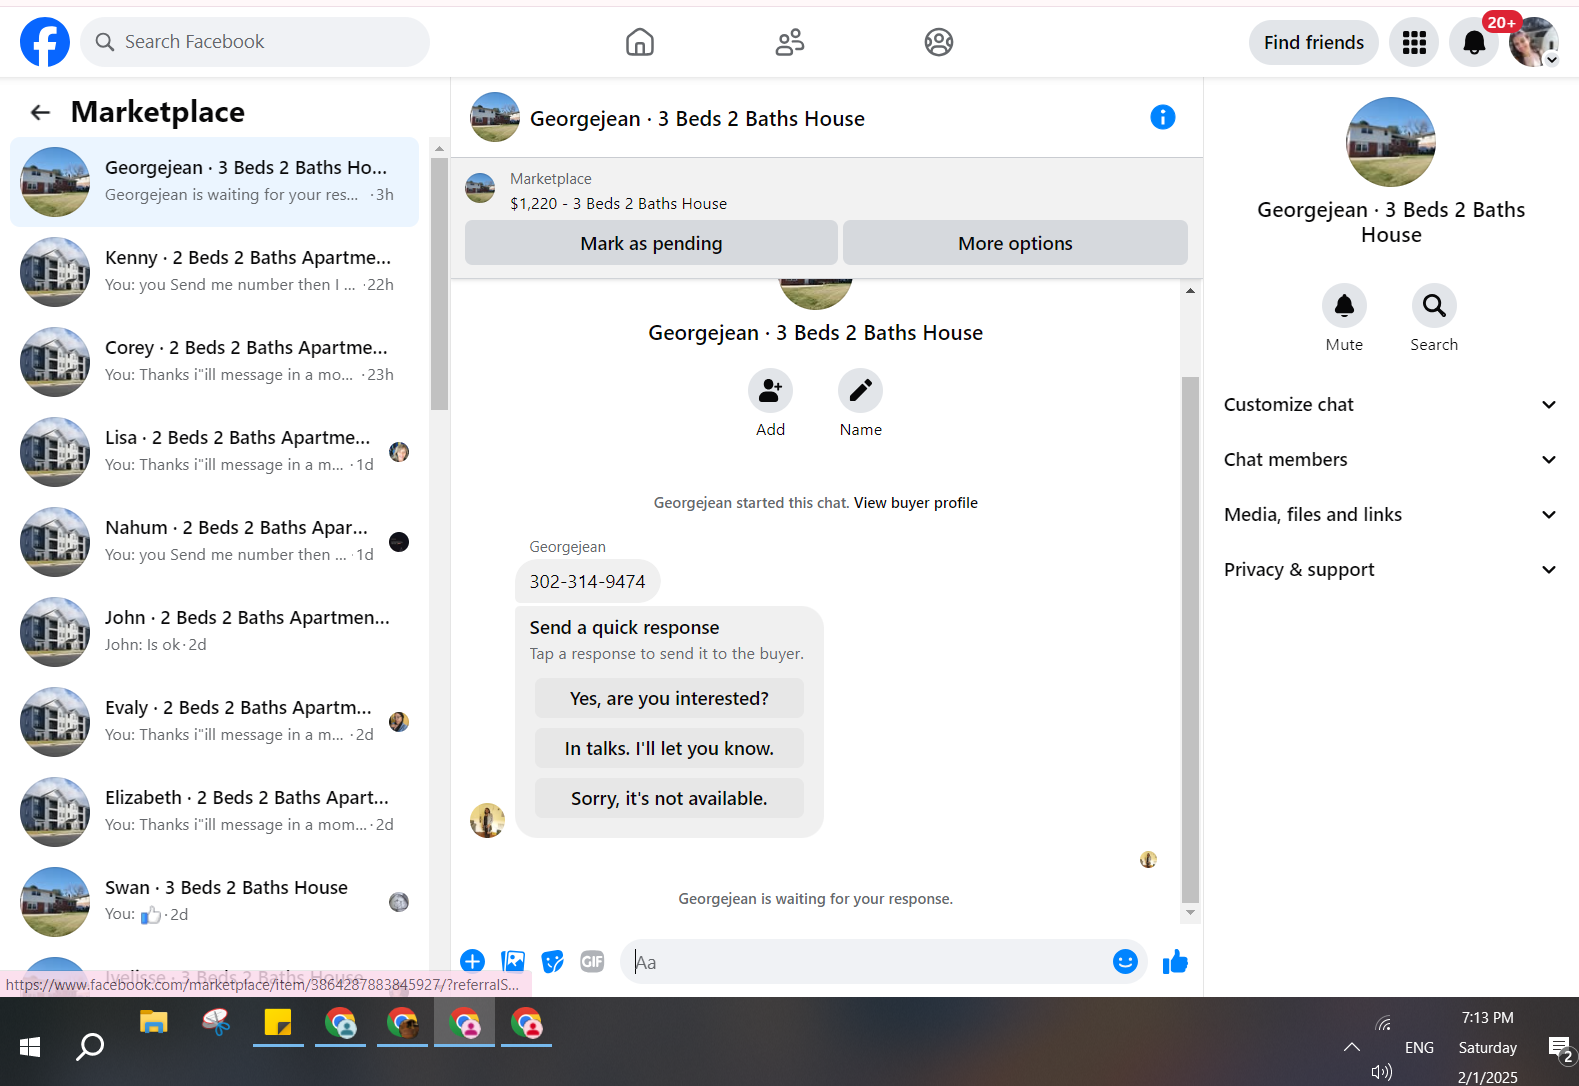Open the emoji picker in message box
This screenshot has width=1579, height=1086.
click(1125, 962)
